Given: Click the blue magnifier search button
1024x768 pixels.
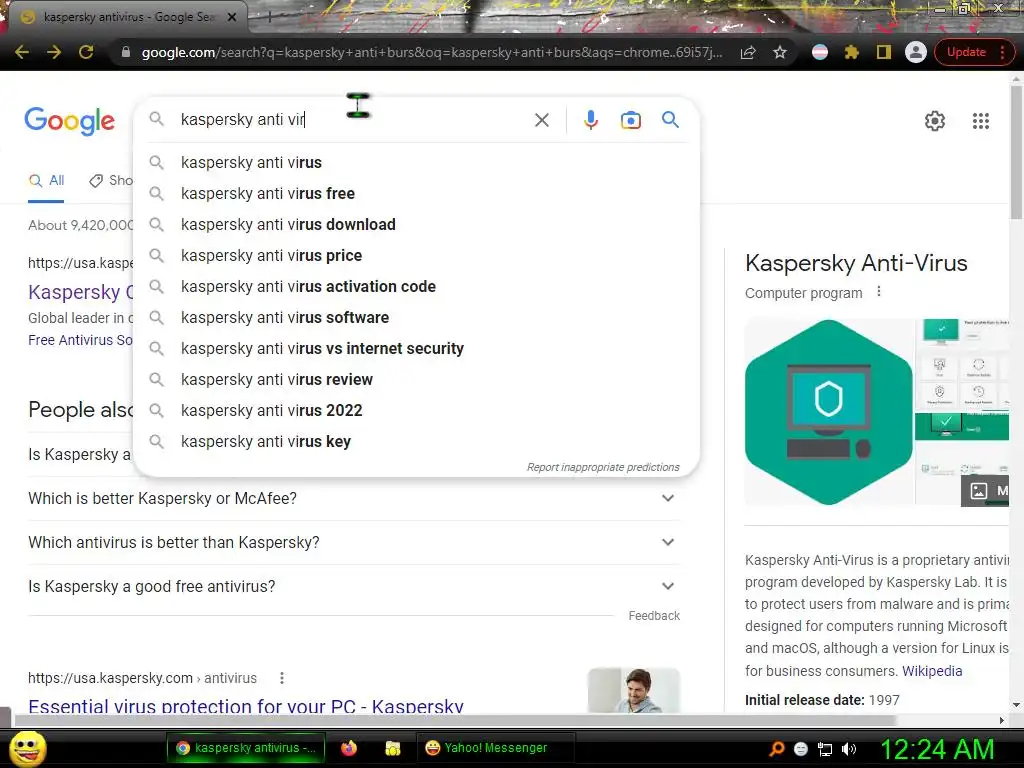Looking at the screenshot, I should 670,120.
